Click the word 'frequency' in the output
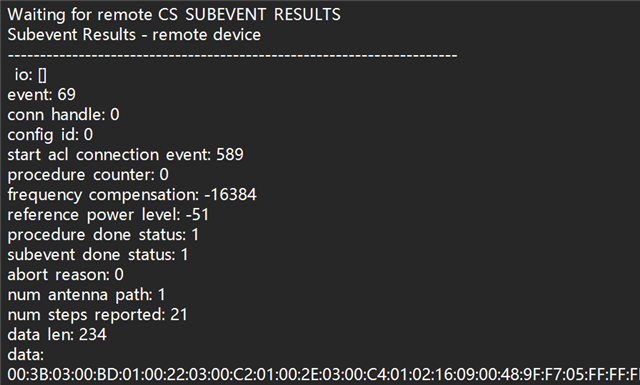 (44, 196)
